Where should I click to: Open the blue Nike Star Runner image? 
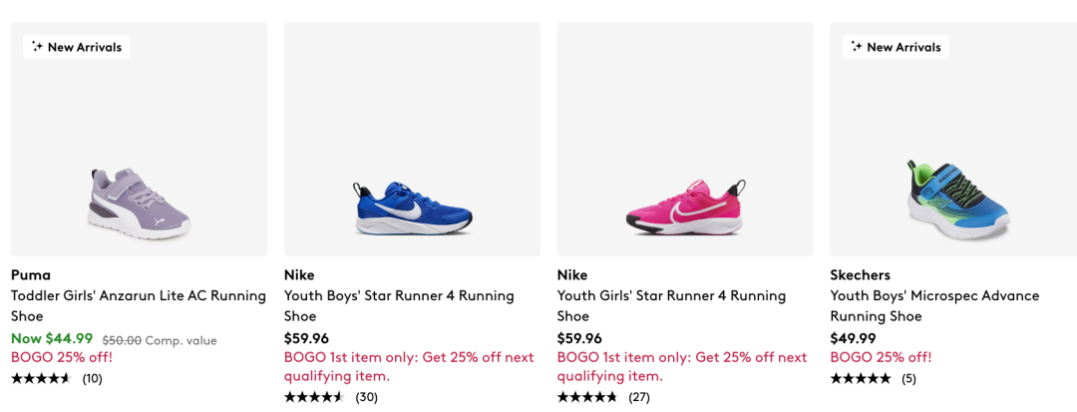(412, 206)
